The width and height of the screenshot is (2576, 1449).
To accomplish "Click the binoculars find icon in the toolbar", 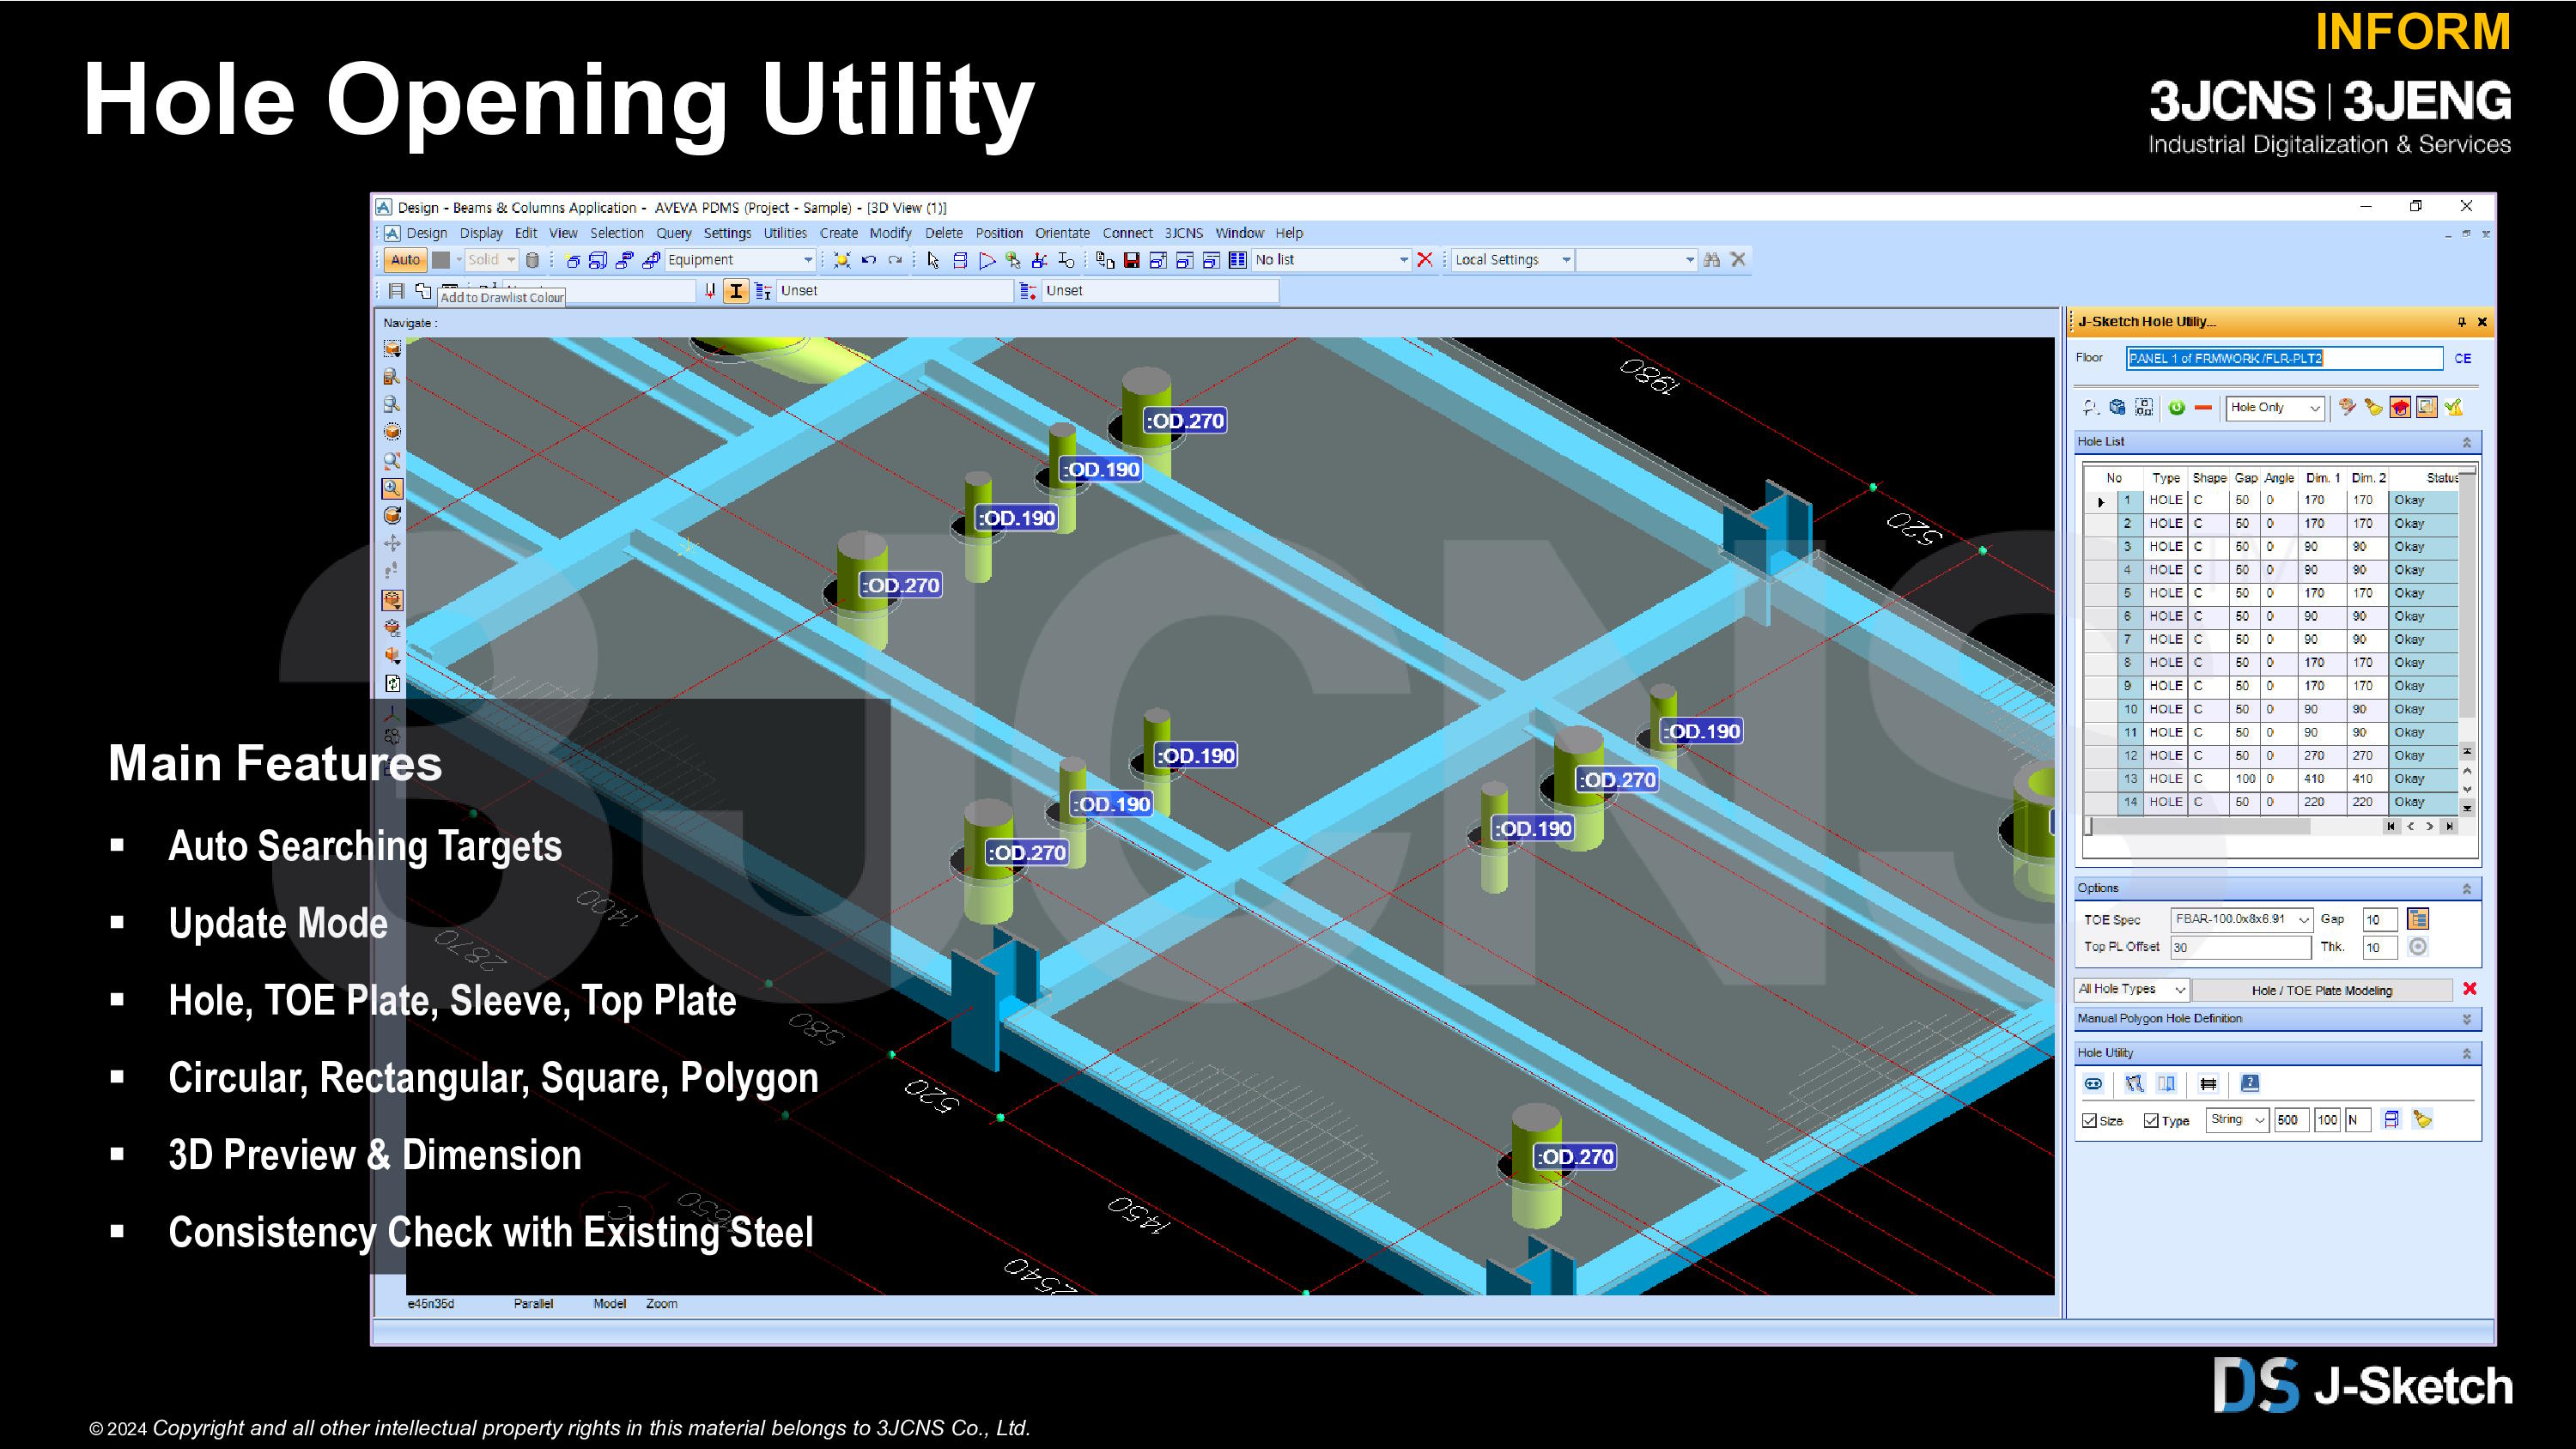I will point(1711,260).
